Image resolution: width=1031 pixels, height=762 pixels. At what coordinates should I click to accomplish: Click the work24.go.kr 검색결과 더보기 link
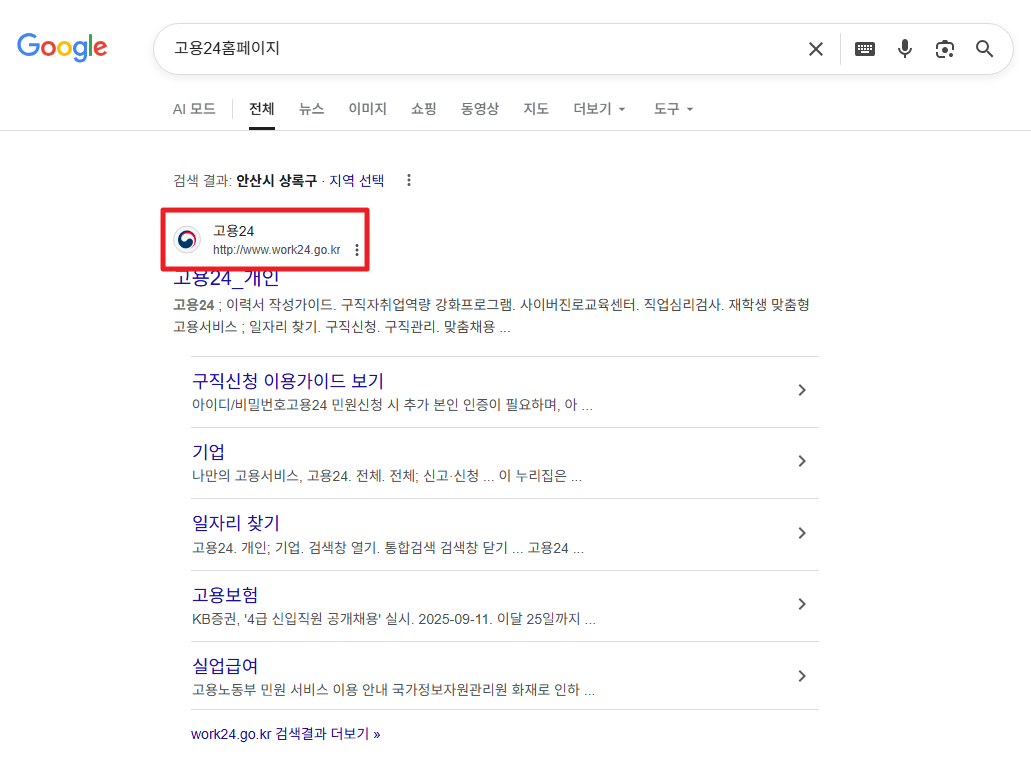coord(287,733)
